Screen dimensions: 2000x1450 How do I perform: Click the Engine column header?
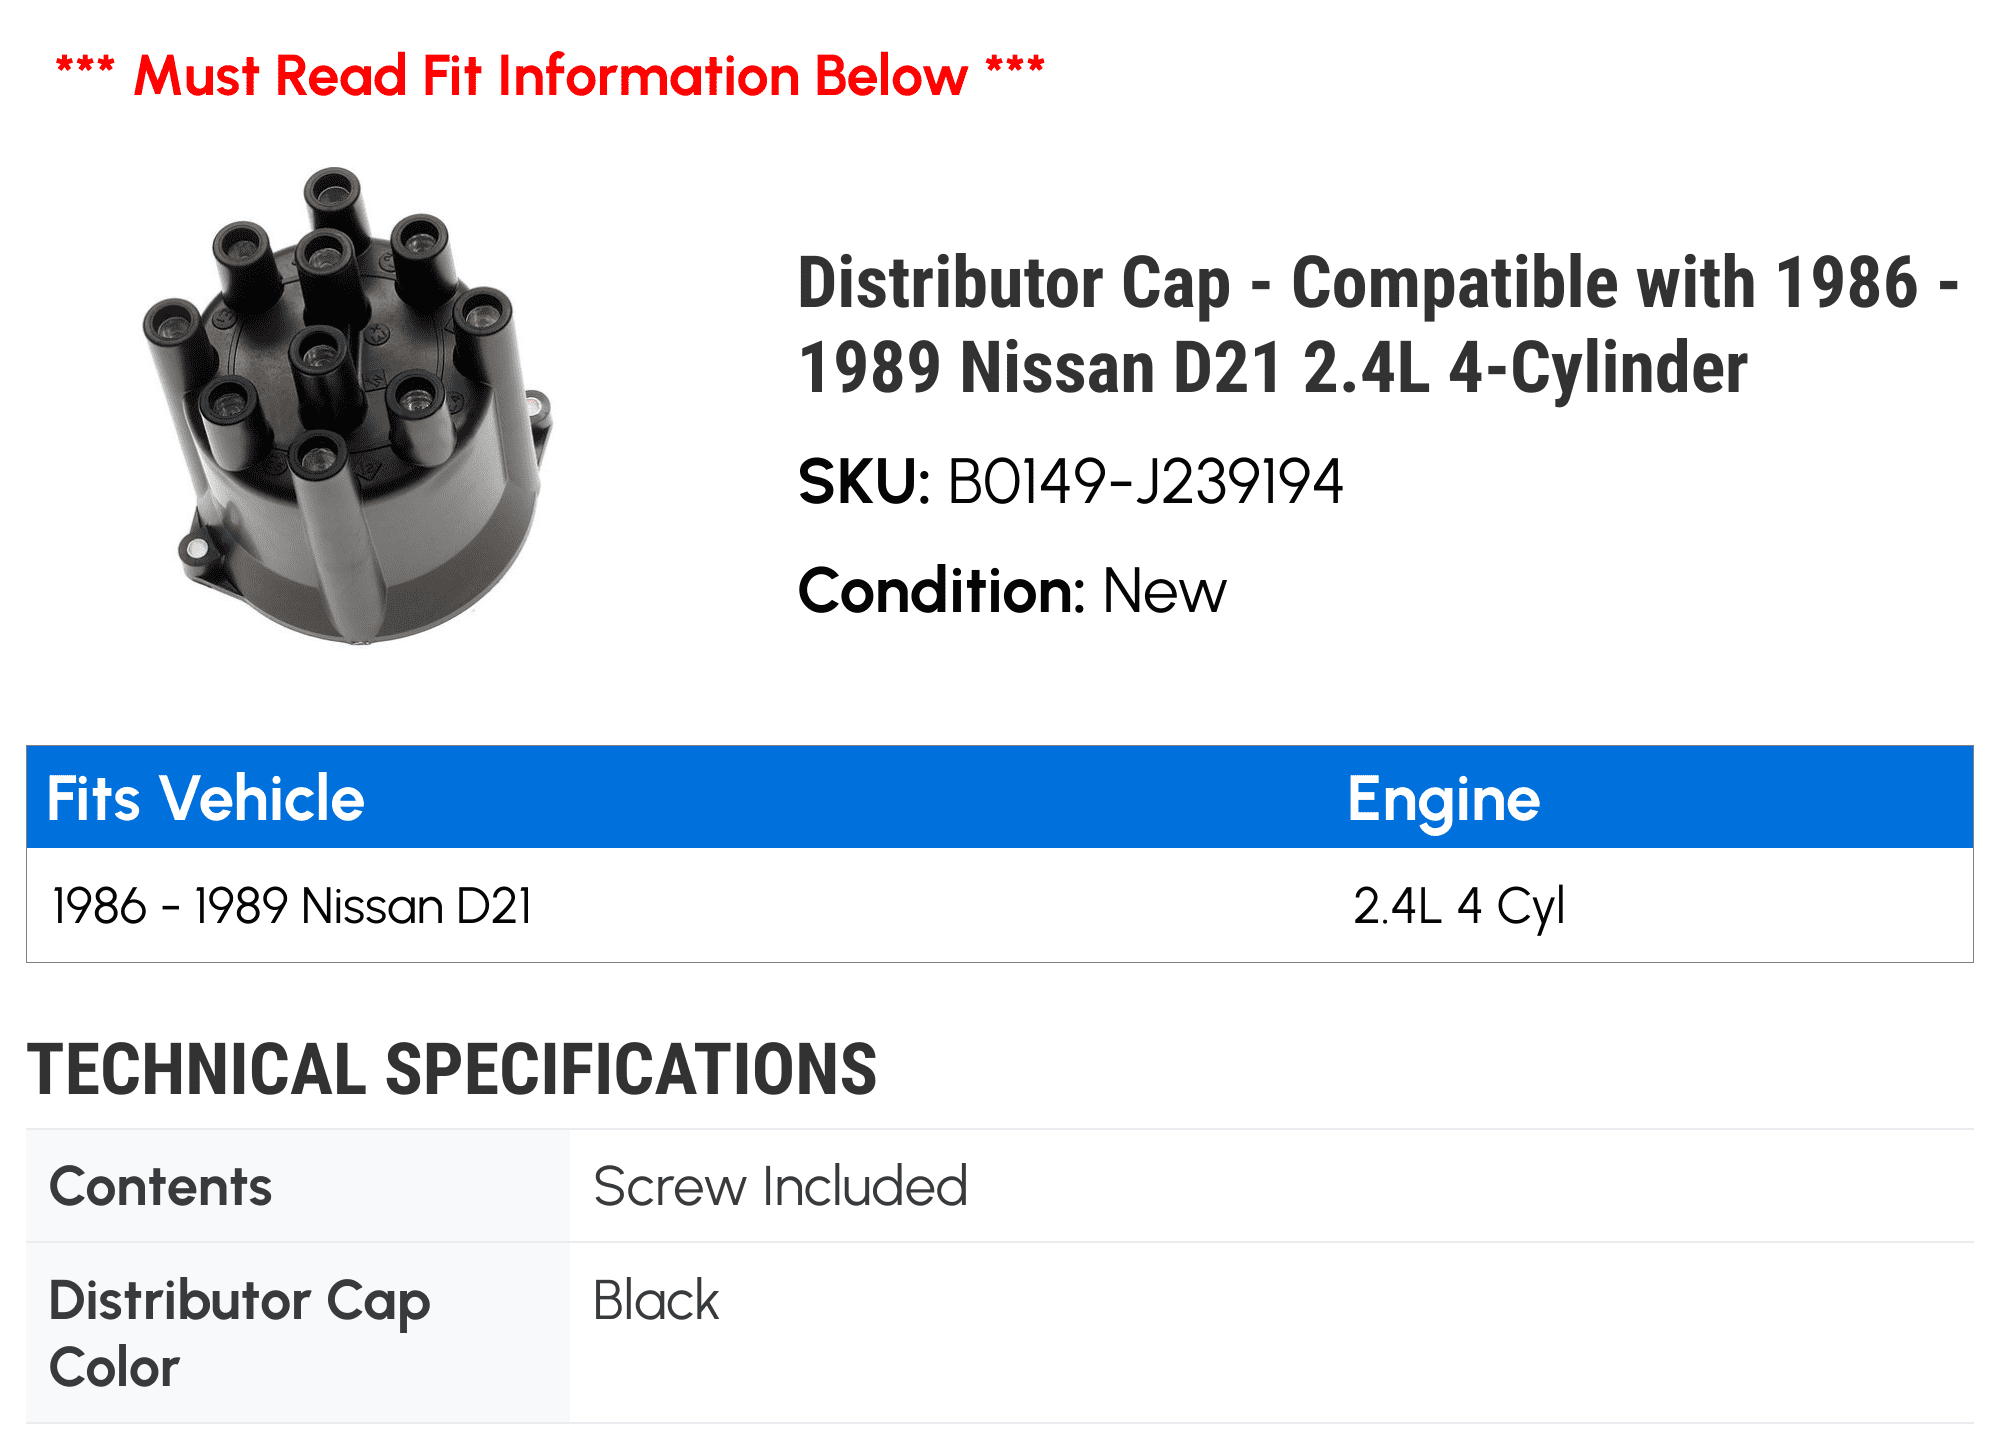tap(1443, 799)
